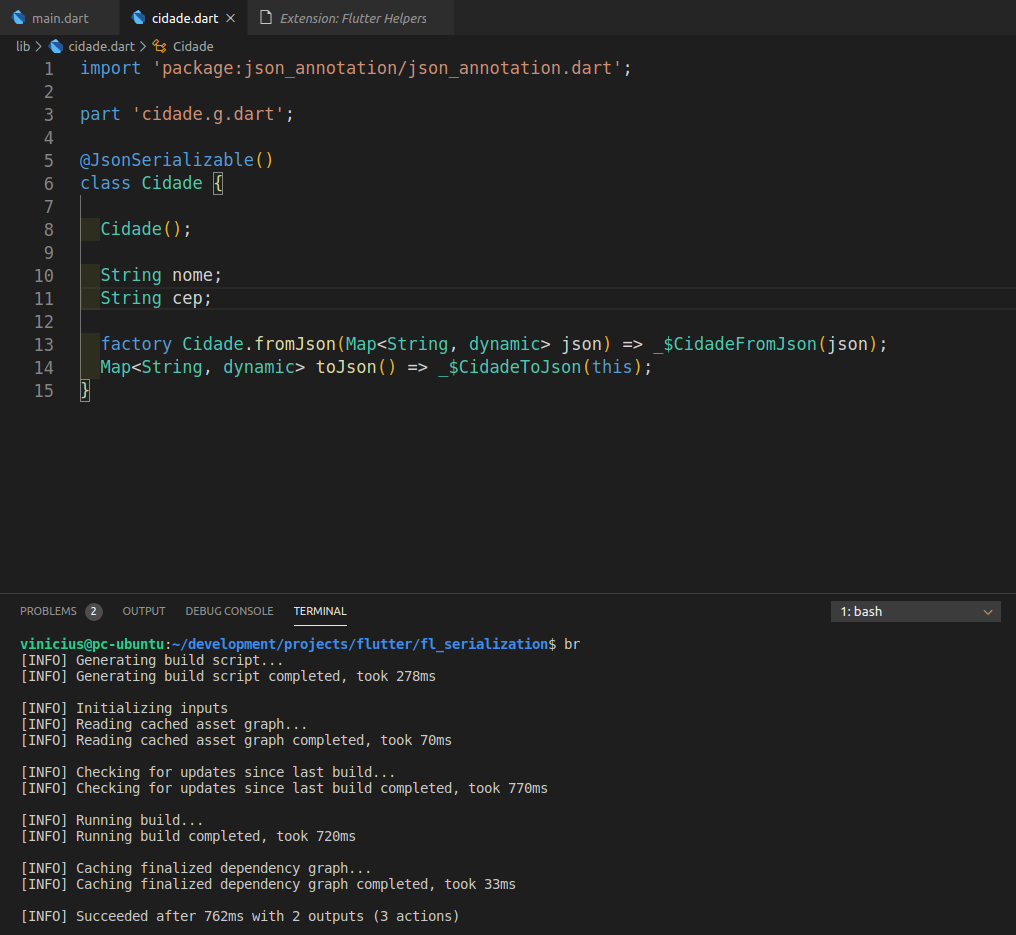Screen dimensions: 1016x935
Task: Click 'Running build completed, took 720ms' line
Action: point(189,837)
